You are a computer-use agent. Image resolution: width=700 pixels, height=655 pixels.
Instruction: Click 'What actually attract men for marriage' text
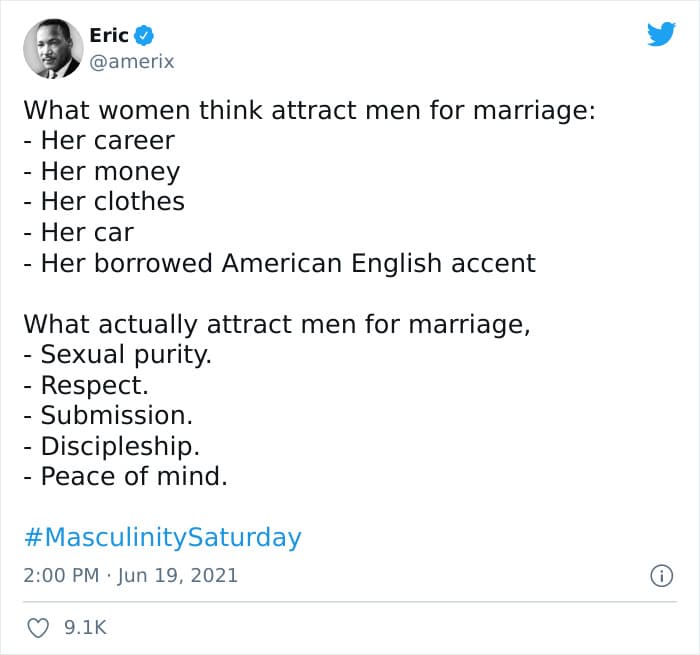[277, 325]
